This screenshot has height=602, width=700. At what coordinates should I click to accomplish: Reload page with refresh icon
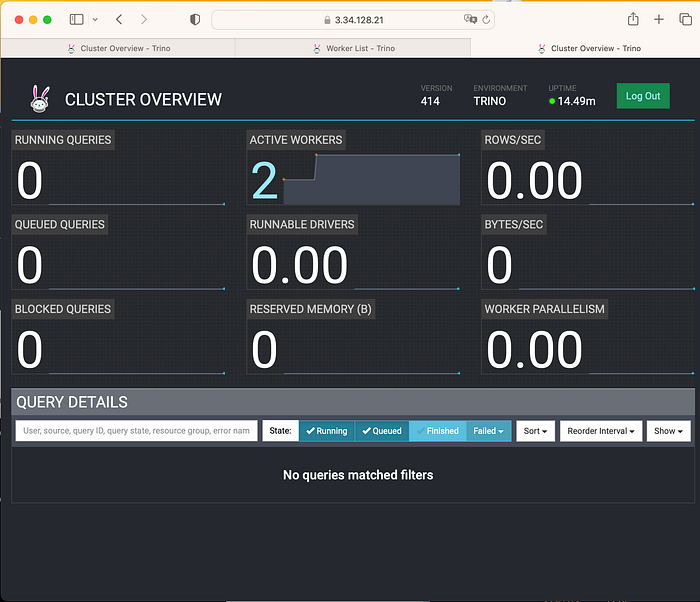pos(486,20)
